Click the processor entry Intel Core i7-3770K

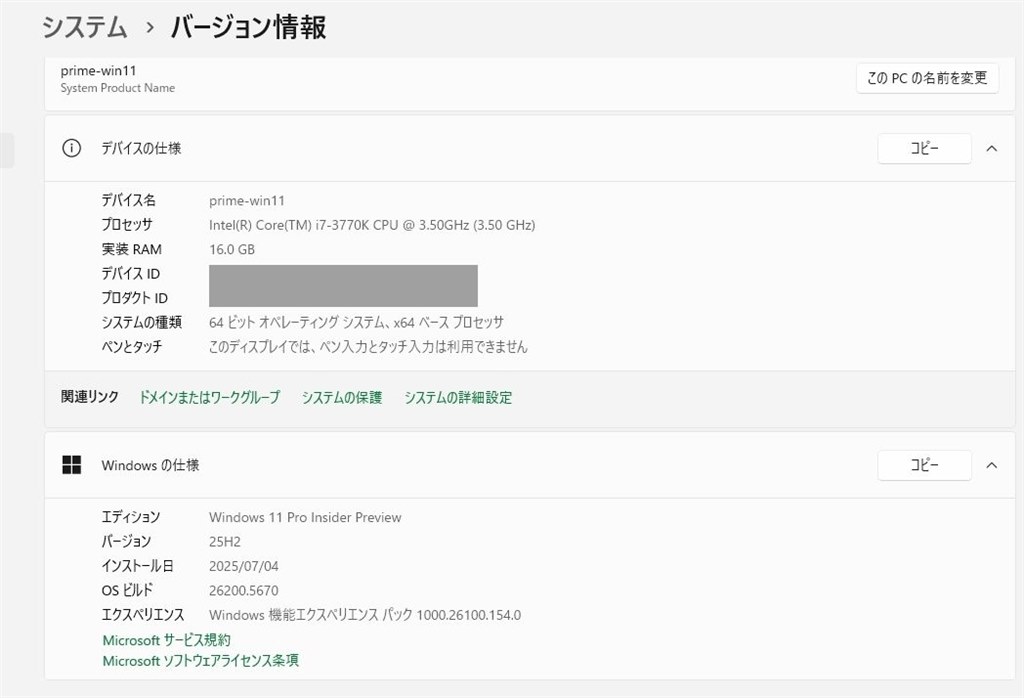coord(372,224)
